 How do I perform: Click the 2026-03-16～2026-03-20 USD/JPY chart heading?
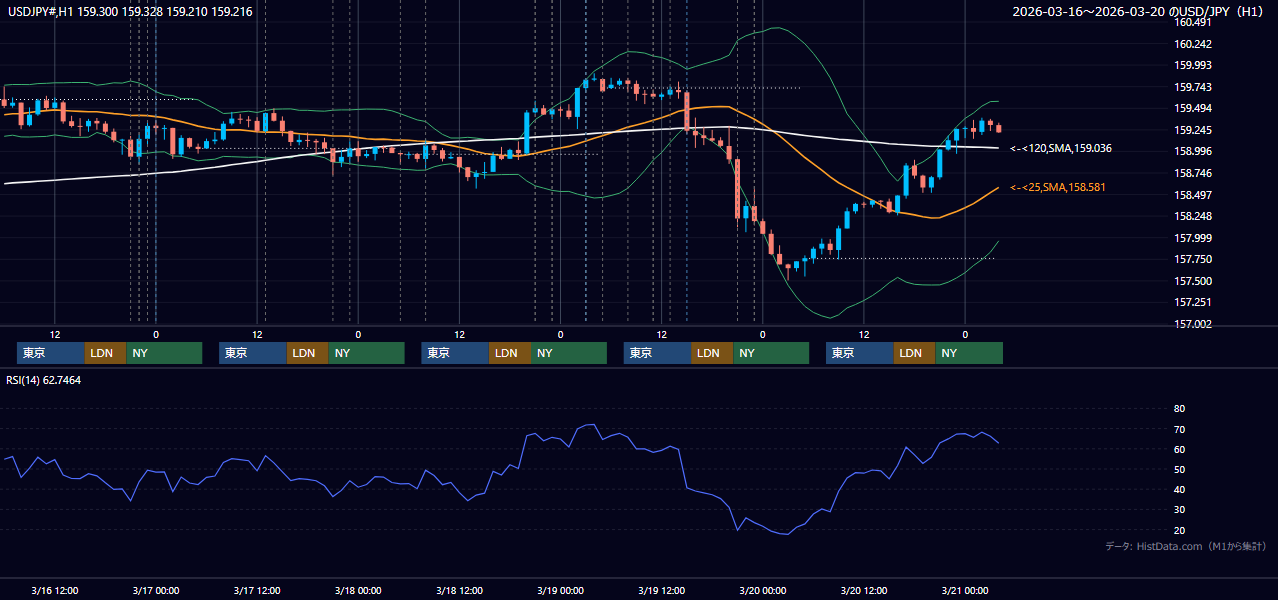click(x=1139, y=11)
